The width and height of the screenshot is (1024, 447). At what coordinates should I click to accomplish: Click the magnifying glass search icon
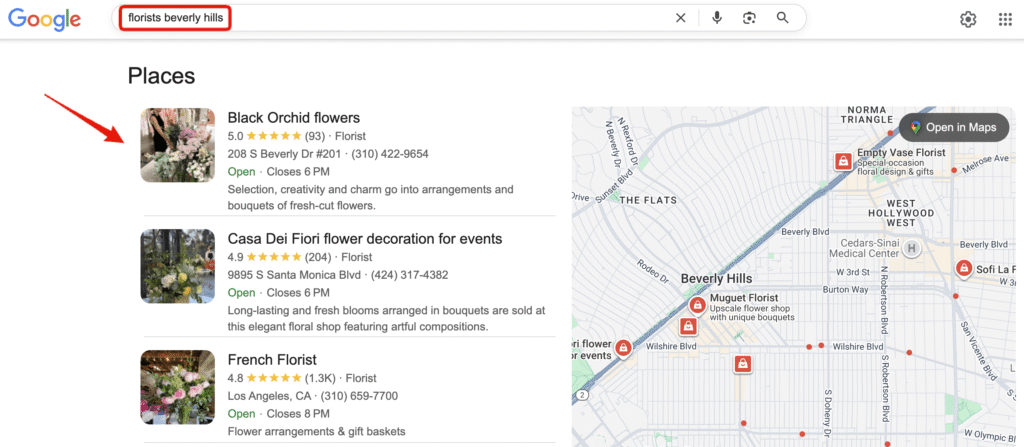(782, 18)
